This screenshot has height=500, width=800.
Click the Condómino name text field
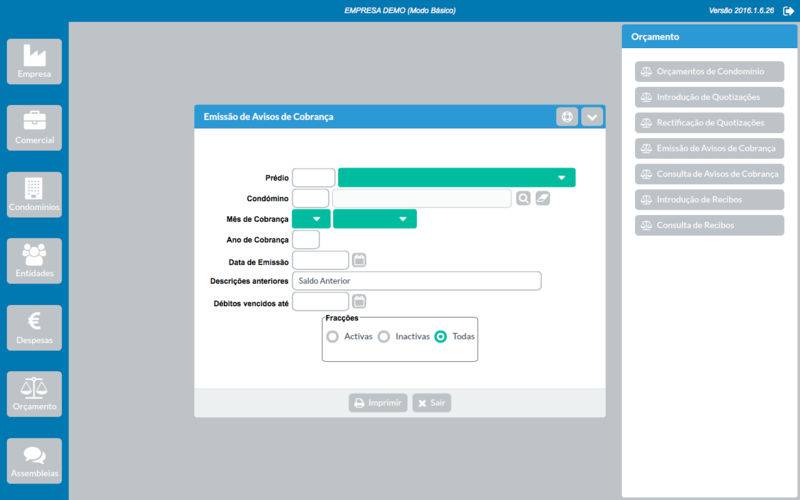(x=421, y=198)
